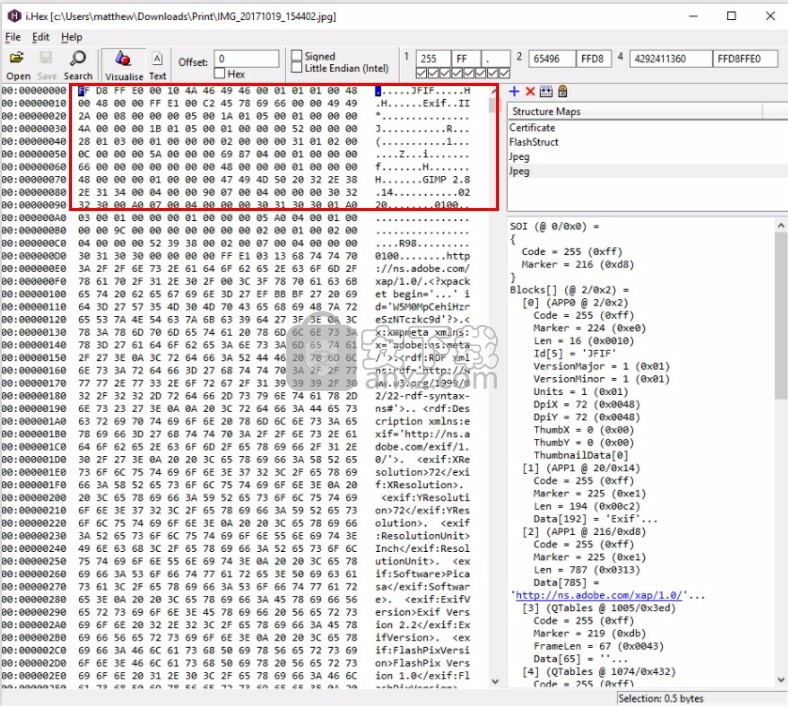This screenshot has width=788, height=706.
Task: Click 'FrameLen = 67 (0x0043)' line
Action: (x=598, y=646)
